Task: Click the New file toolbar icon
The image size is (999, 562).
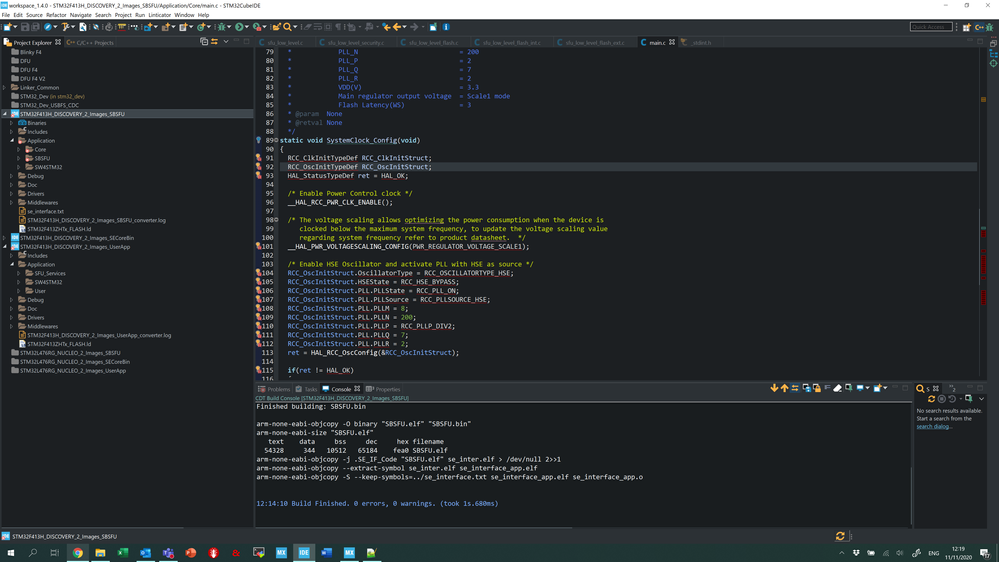Action: pos(7,27)
